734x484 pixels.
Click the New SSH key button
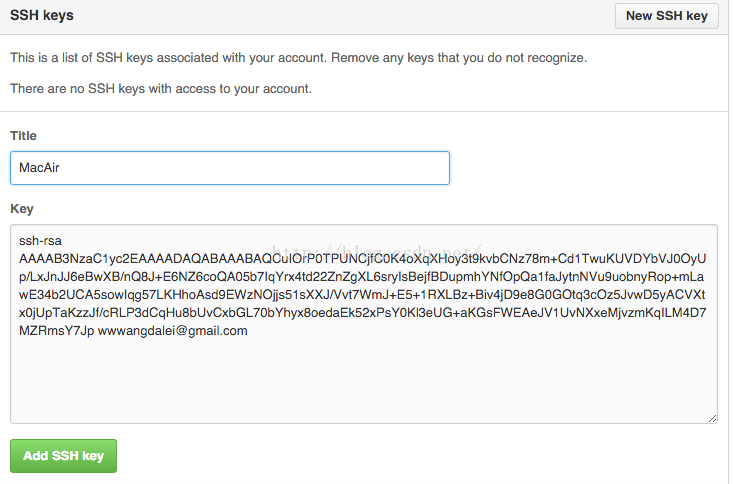tap(666, 16)
